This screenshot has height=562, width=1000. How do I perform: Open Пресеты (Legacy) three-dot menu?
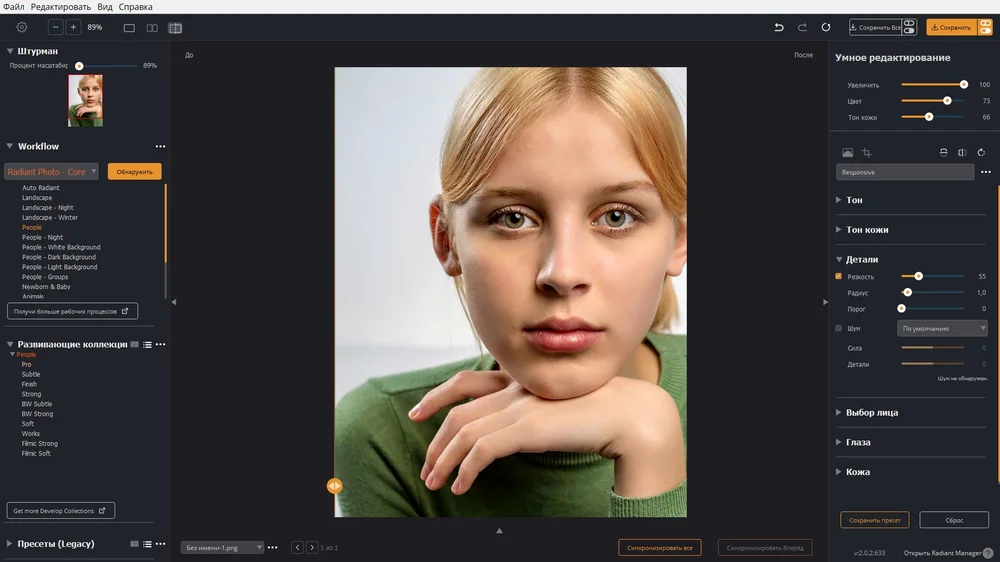click(x=161, y=544)
